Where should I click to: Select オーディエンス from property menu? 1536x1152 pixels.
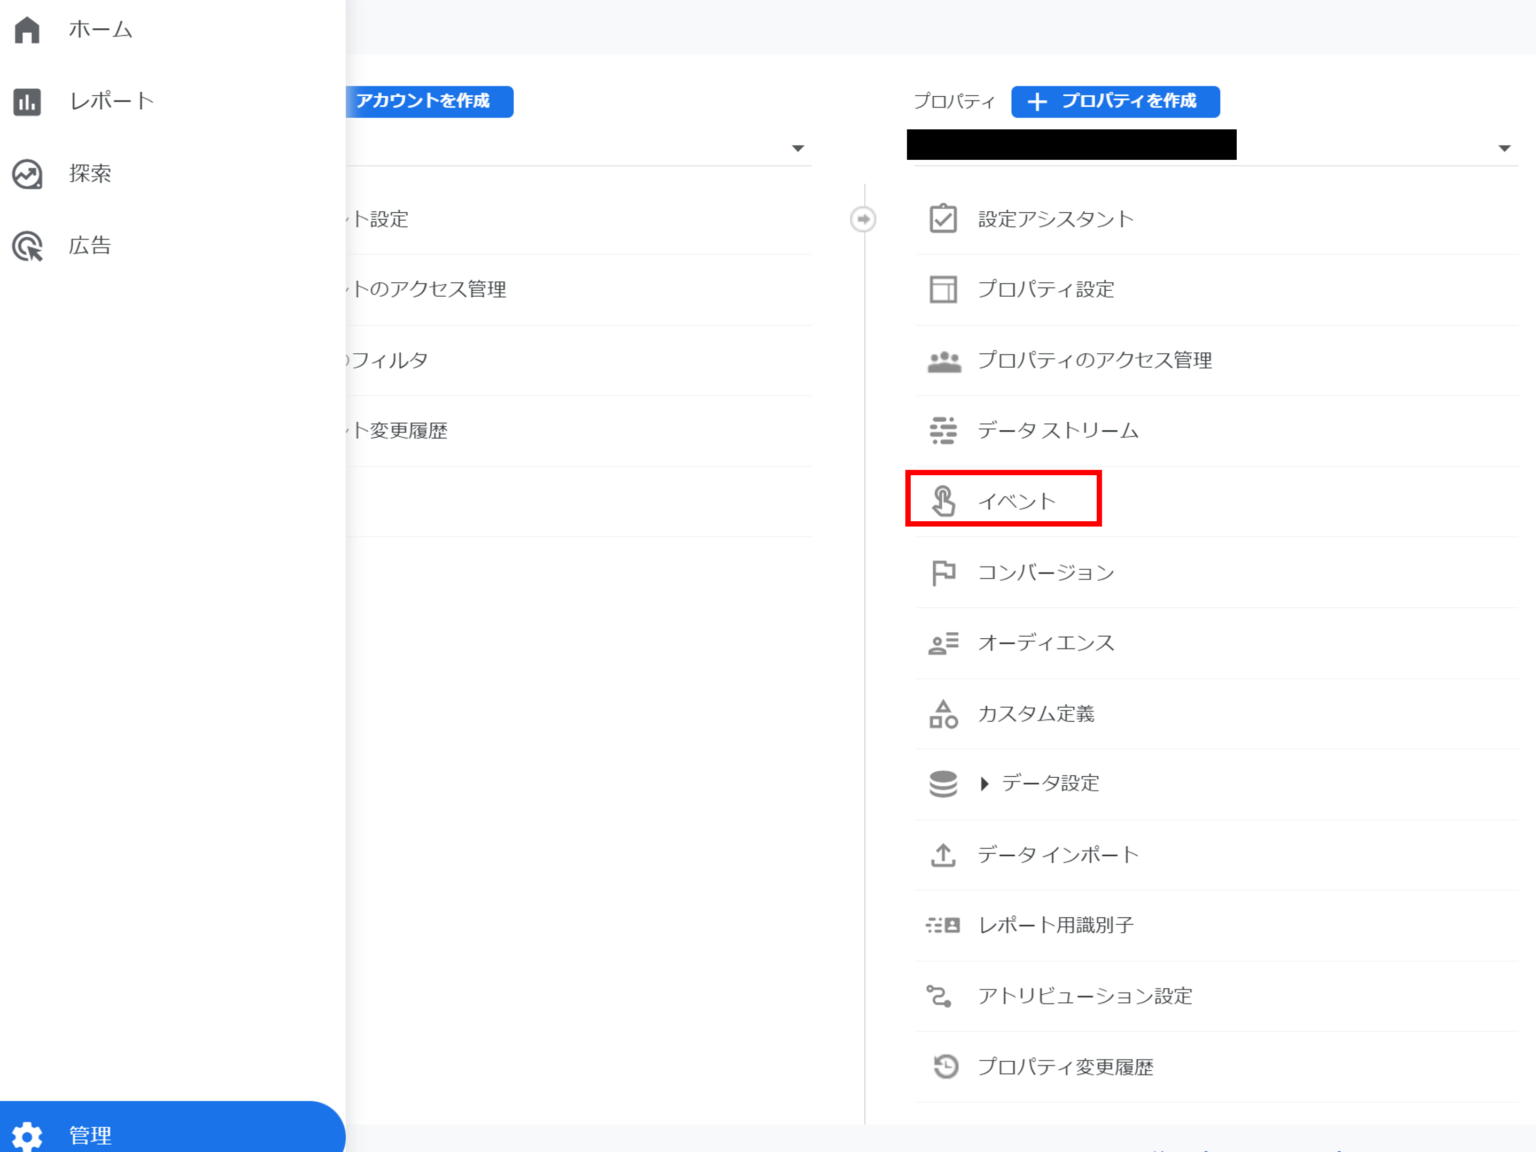1045,643
